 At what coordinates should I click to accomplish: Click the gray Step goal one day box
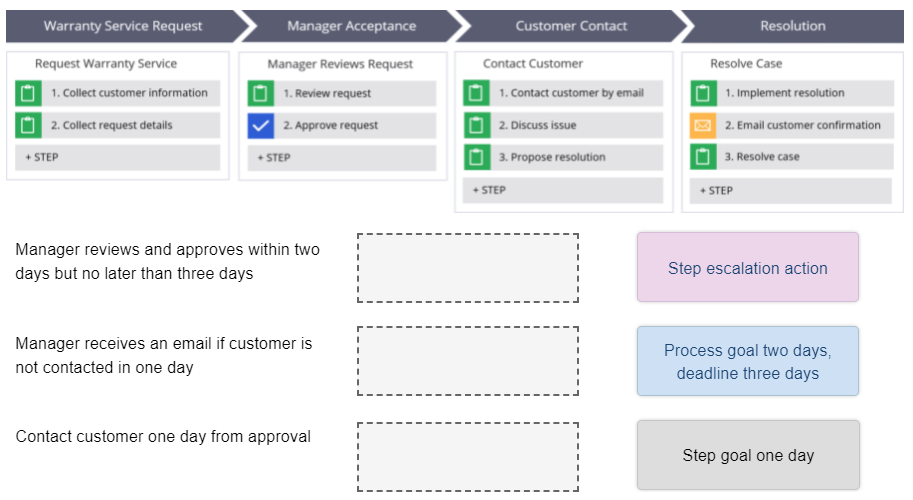[747, 455]
